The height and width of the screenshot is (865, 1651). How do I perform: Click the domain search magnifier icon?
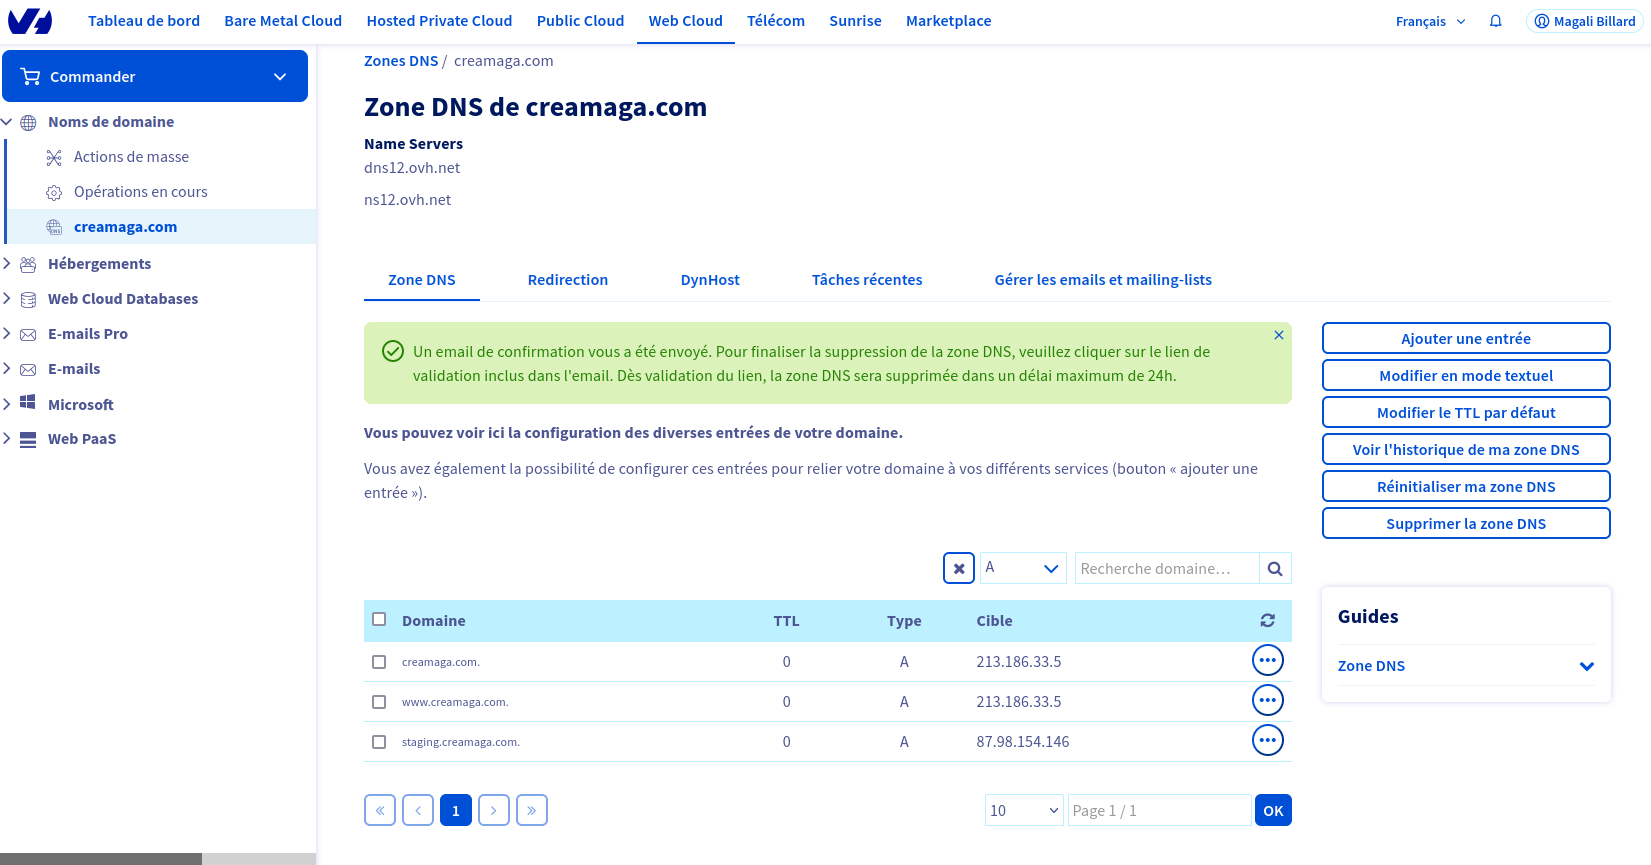[1275, 569]
